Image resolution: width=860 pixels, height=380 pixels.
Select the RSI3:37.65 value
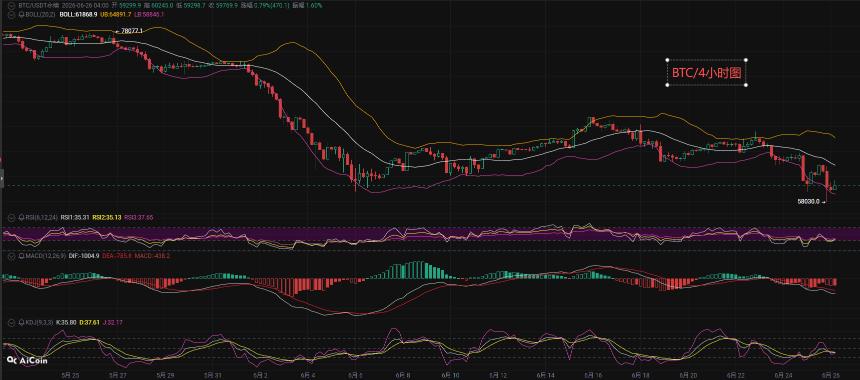(x=138, y=218)
